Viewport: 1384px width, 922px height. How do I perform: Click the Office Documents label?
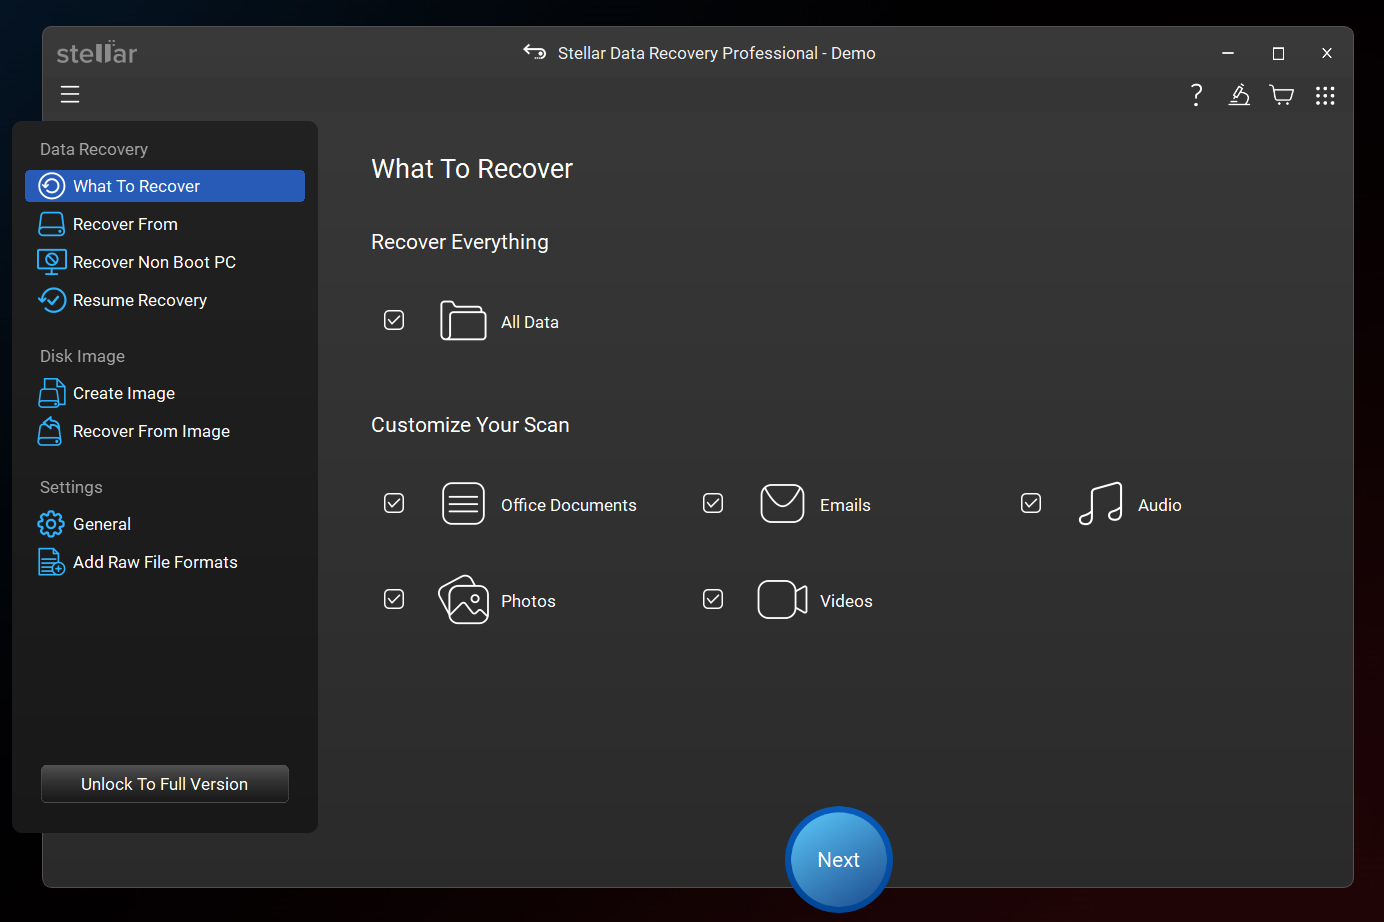[x=568, y=505]
